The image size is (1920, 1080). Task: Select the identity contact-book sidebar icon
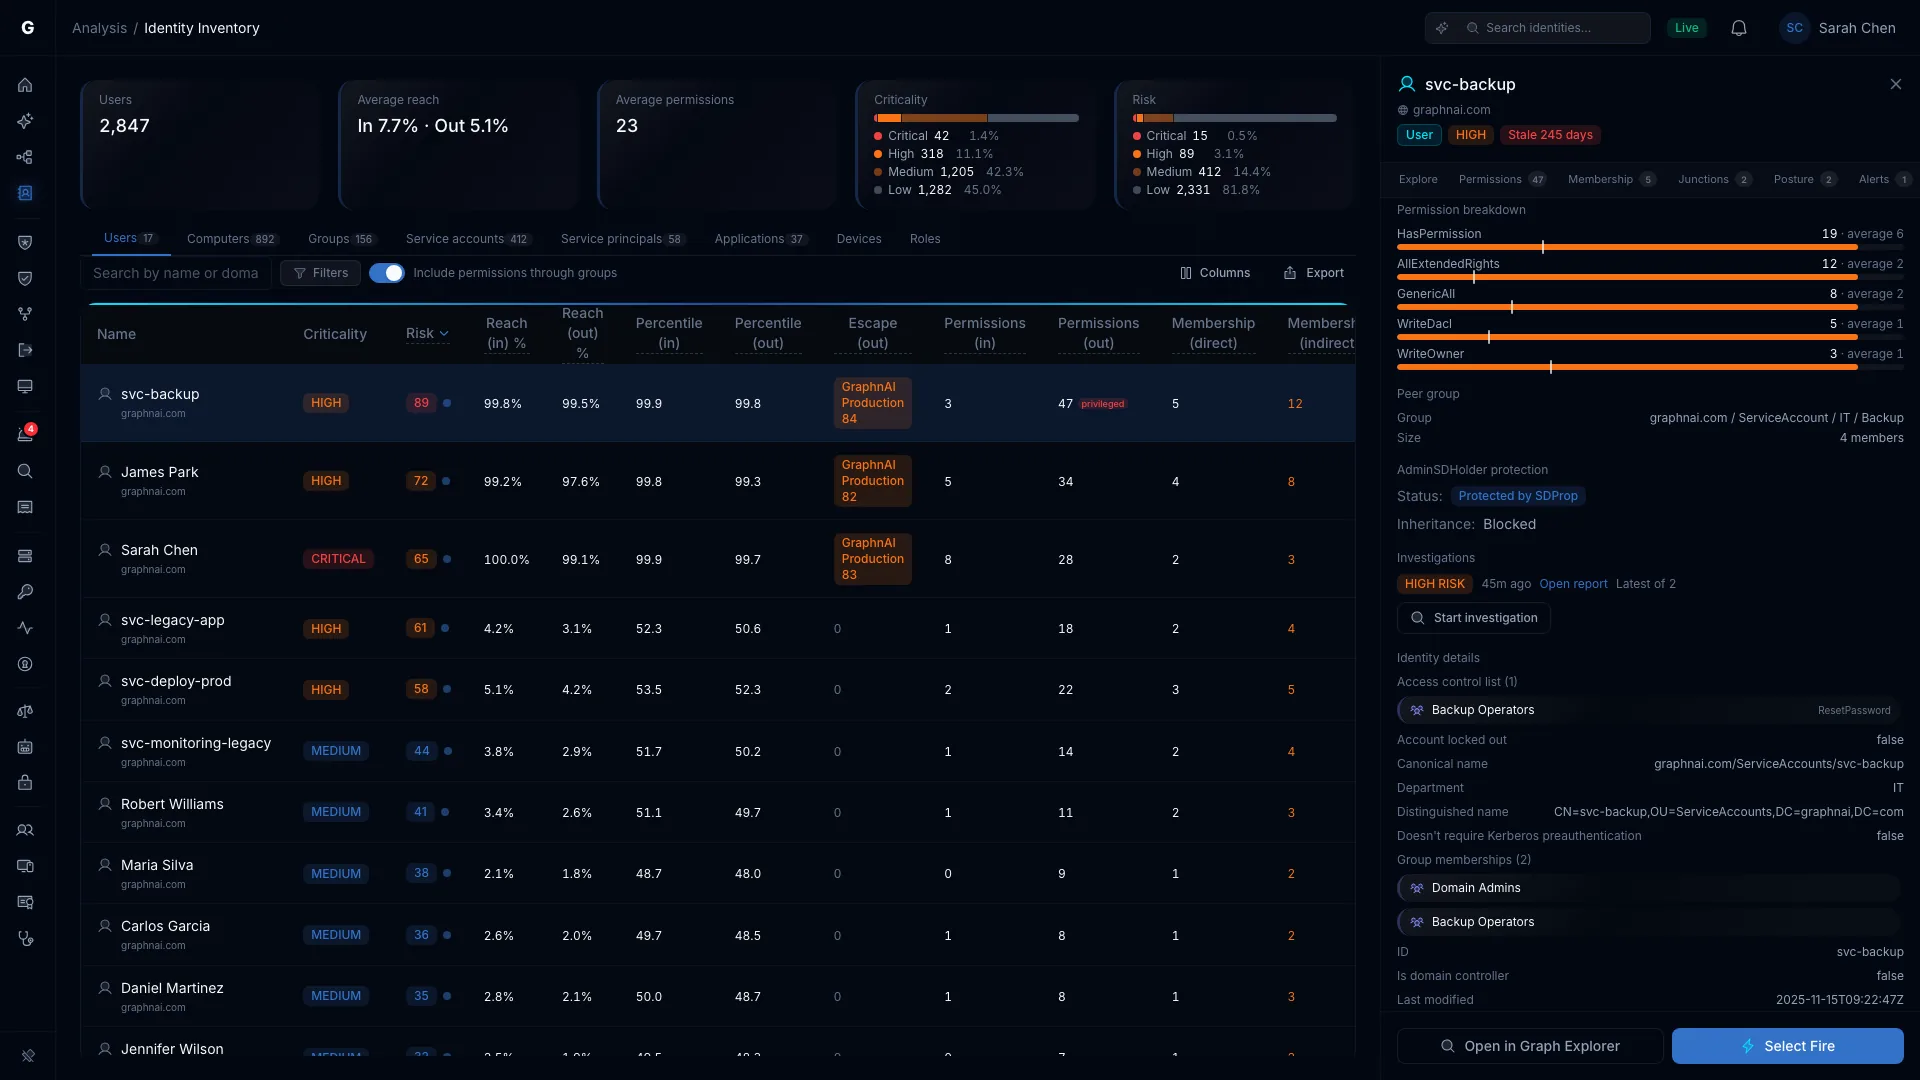[x=25, y=193]
